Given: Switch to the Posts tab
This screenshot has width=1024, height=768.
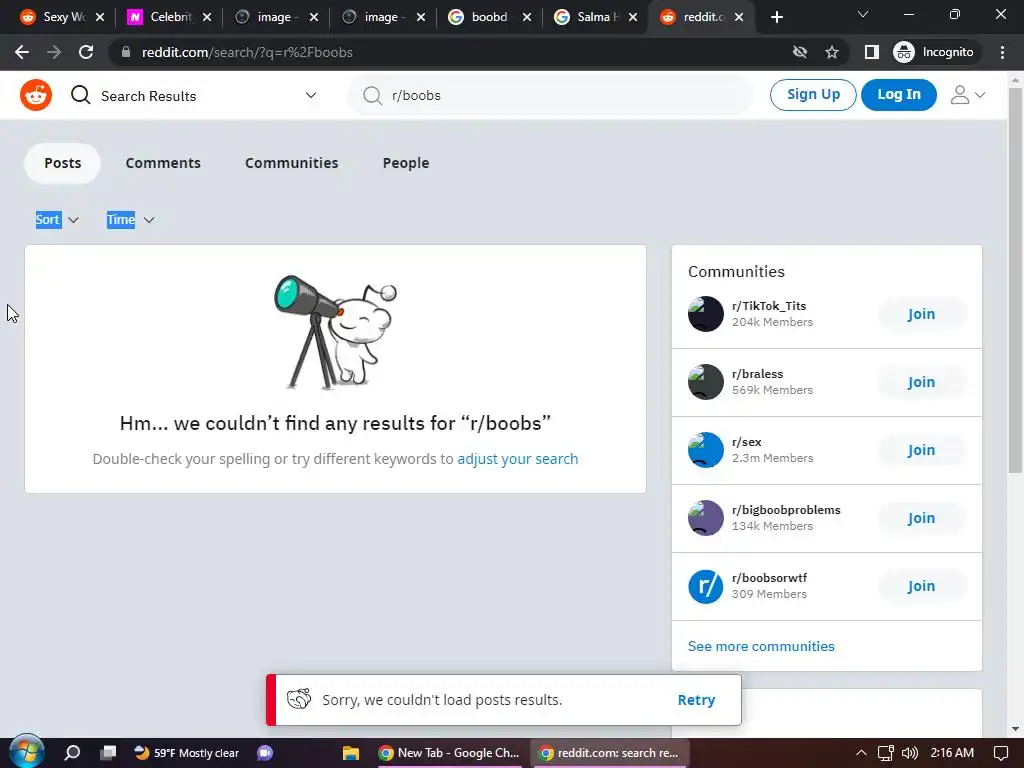Looking at the screenshot, I should click(x=63, y=163).
